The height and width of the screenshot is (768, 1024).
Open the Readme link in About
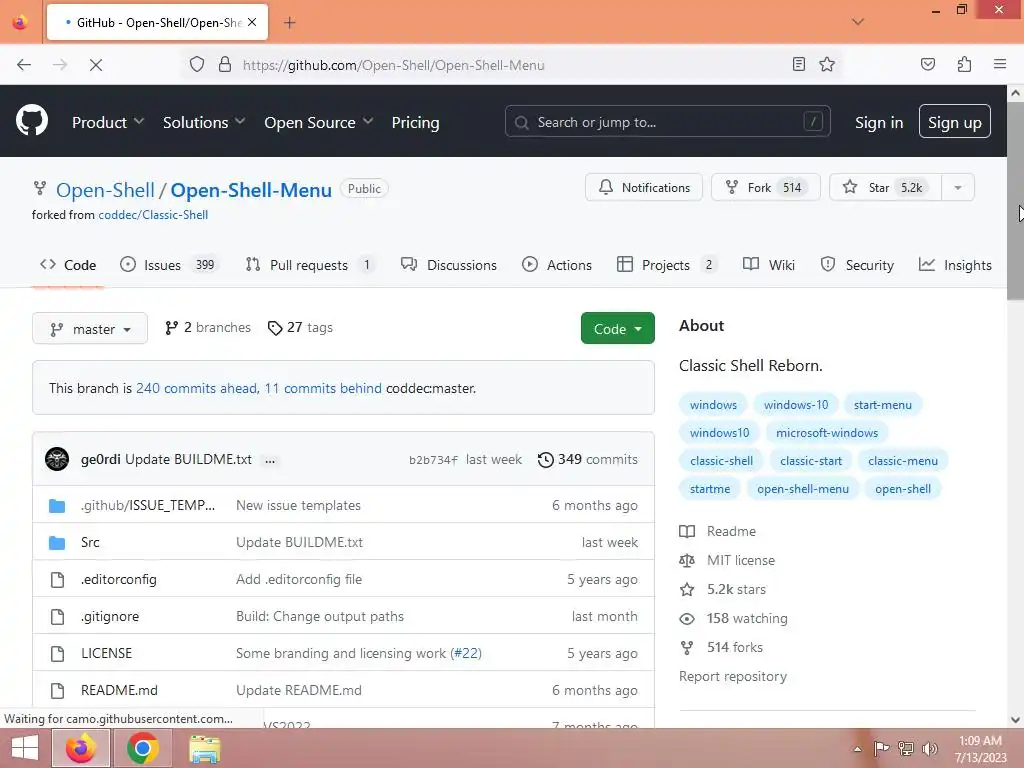click(x=718, y=531)
